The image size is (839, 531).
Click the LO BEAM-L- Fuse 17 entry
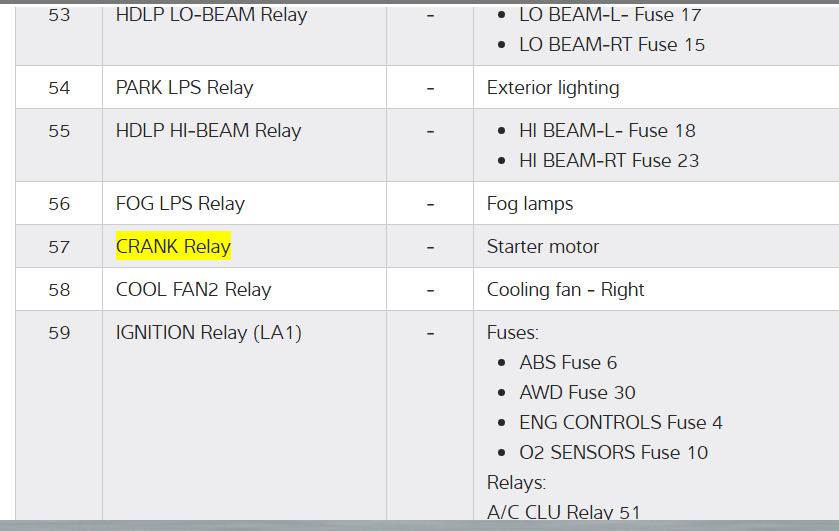pyautogui.click(x=610, y=15)
